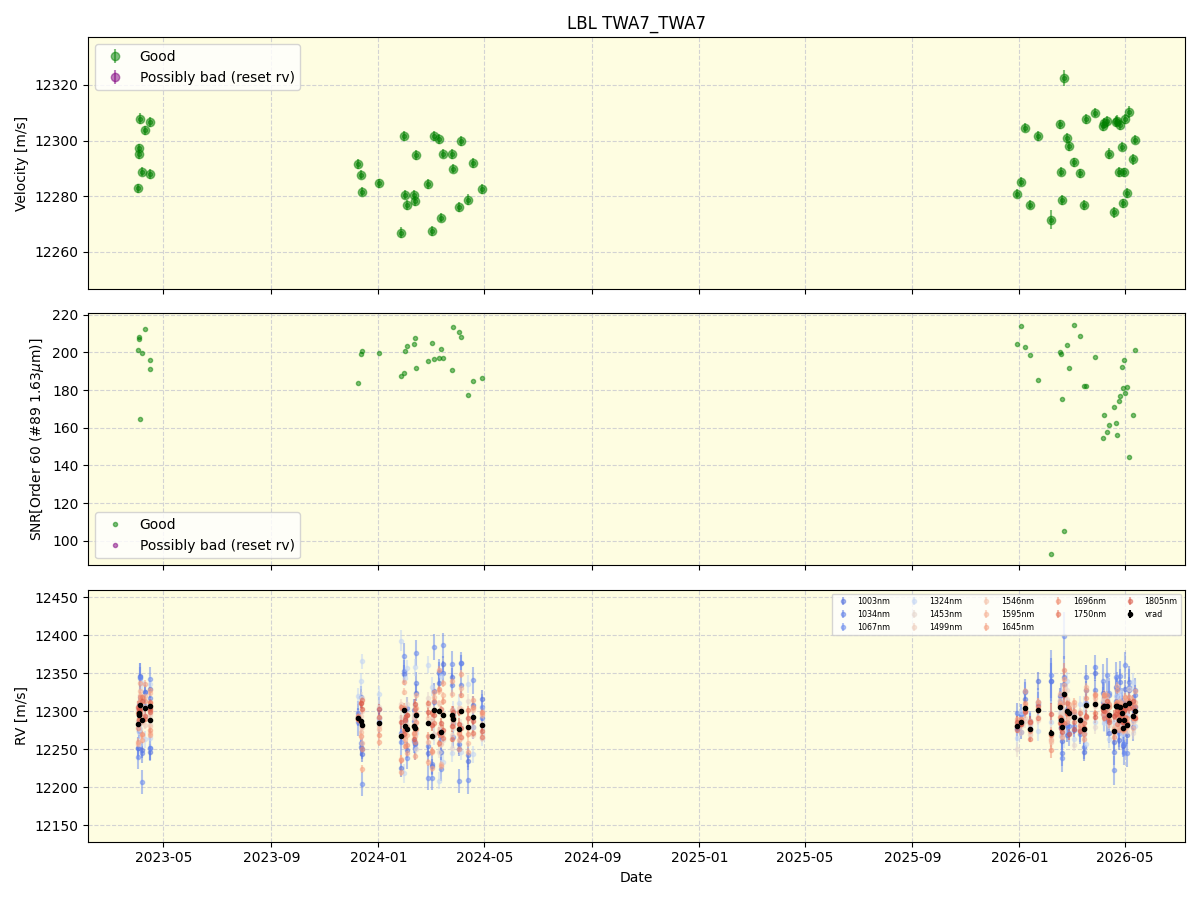1200x900 pixels.
Task: Click the 'RV [m/s]' y-axis label
Action: pyautogui.click(x=21, y=716)
